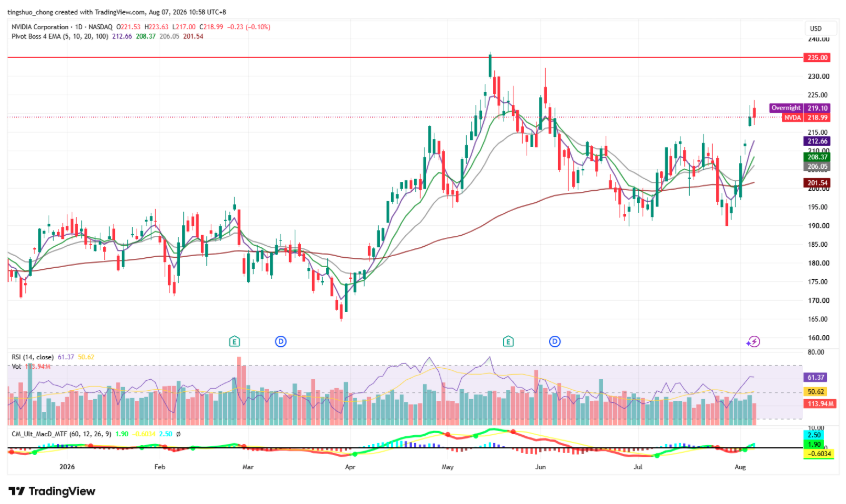Click the Mar label on time axis
Screen dimensions: 846x504
pos(248,467)
